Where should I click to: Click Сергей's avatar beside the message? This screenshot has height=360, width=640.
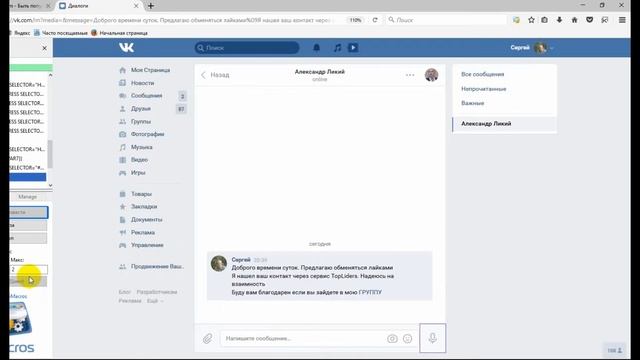pyautogui.click(x=219, y=264)
